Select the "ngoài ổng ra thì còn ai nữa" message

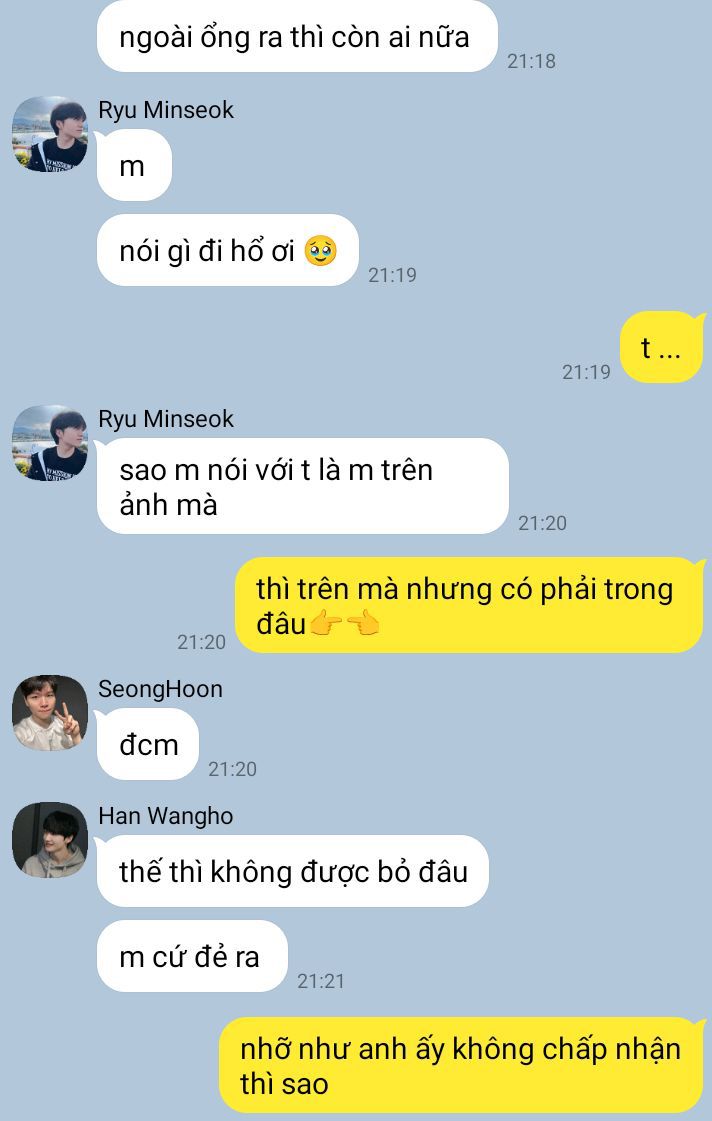tap(297, 36)
